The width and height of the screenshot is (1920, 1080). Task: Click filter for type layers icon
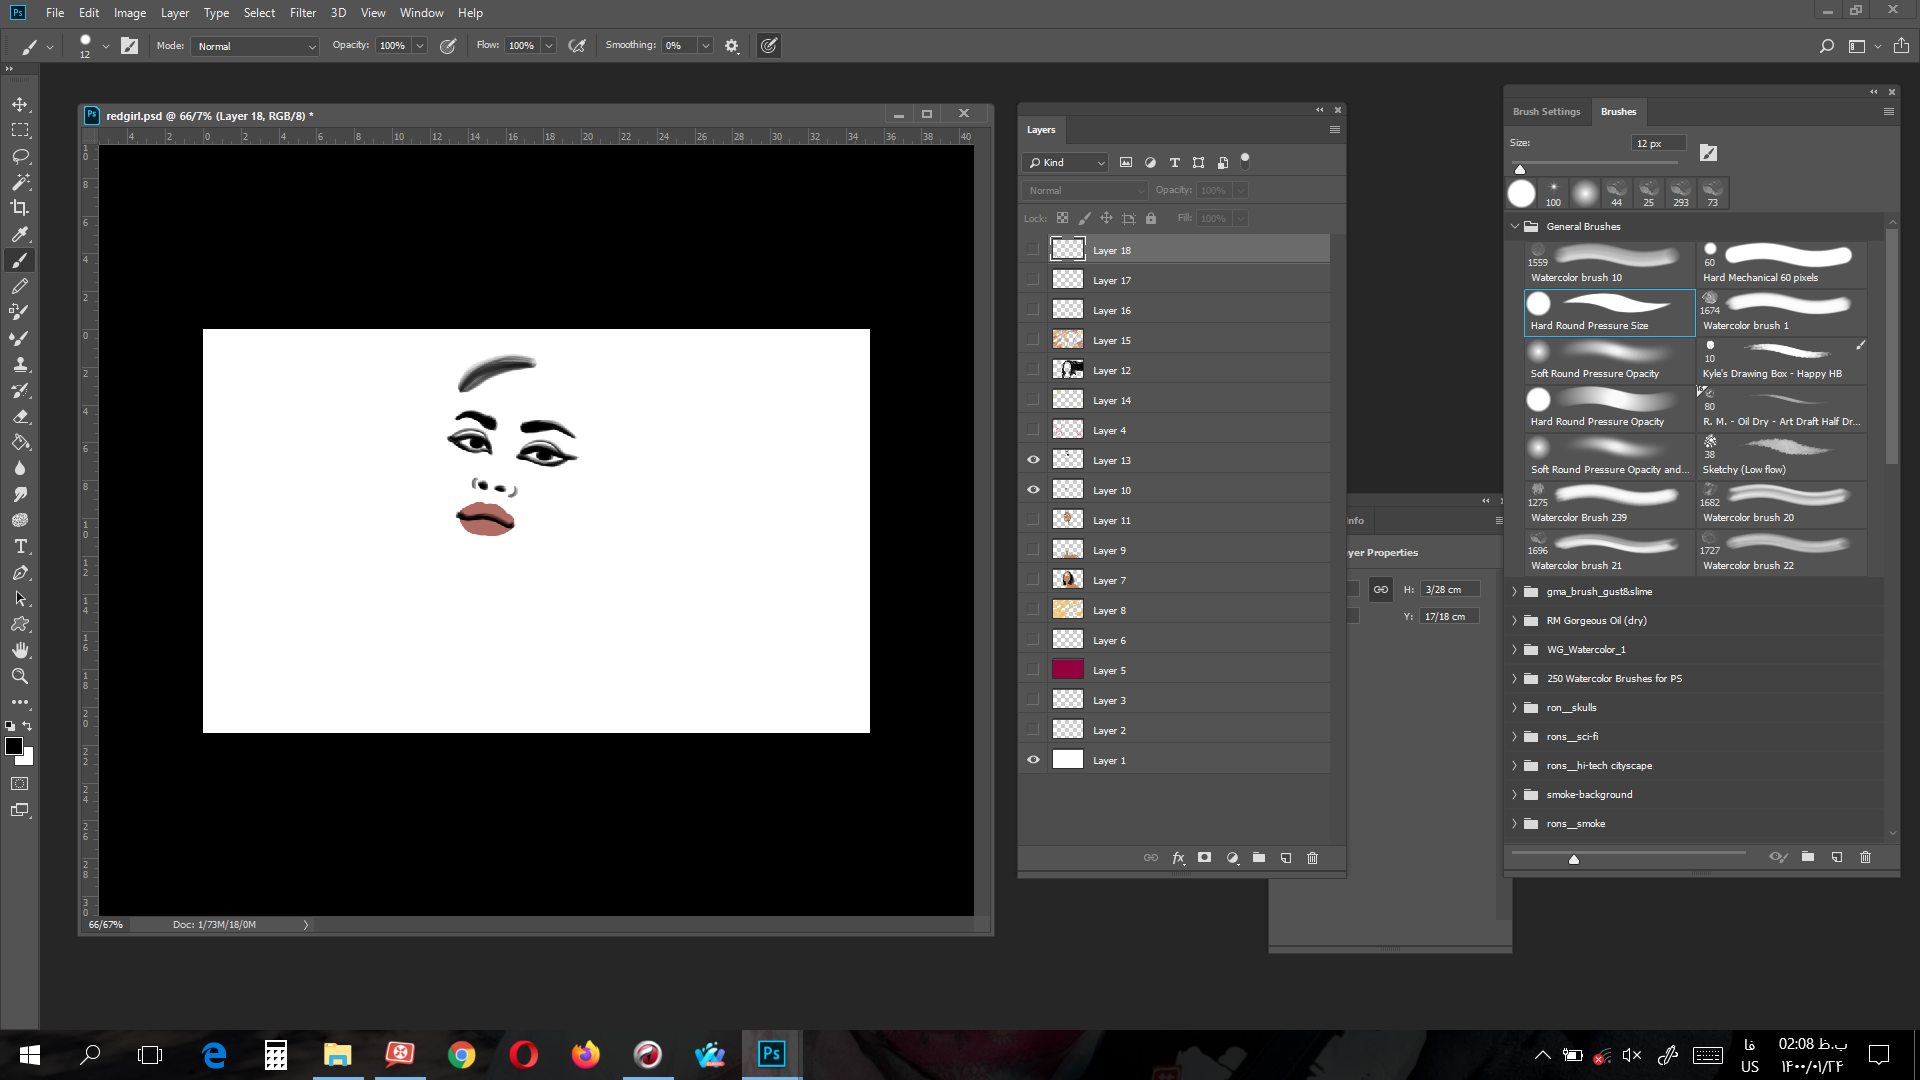pos(1175,162)
